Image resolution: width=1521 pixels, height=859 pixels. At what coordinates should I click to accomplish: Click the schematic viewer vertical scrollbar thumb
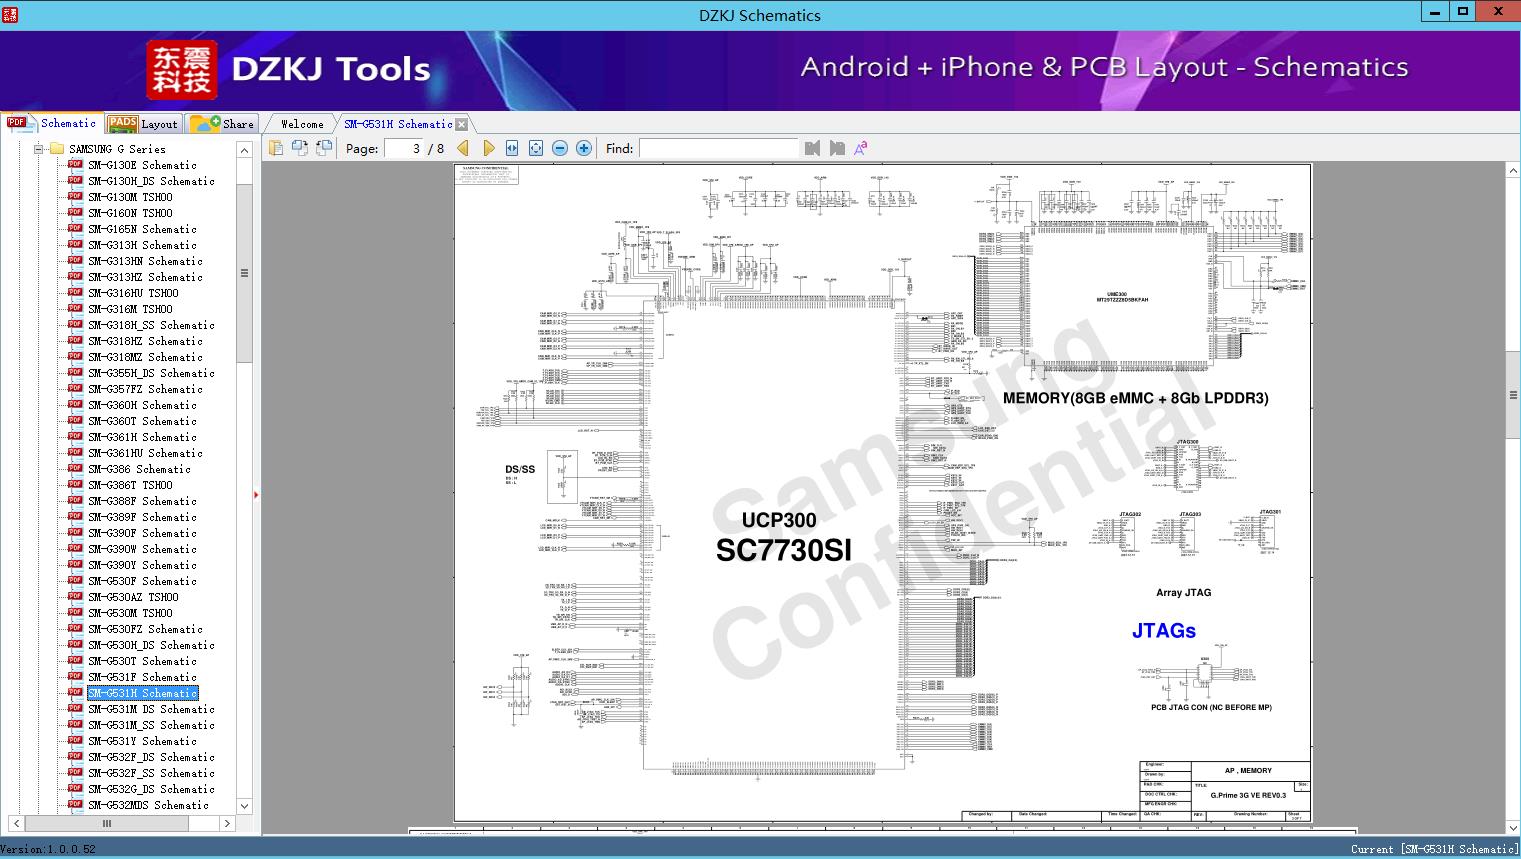coord(1513,395)
